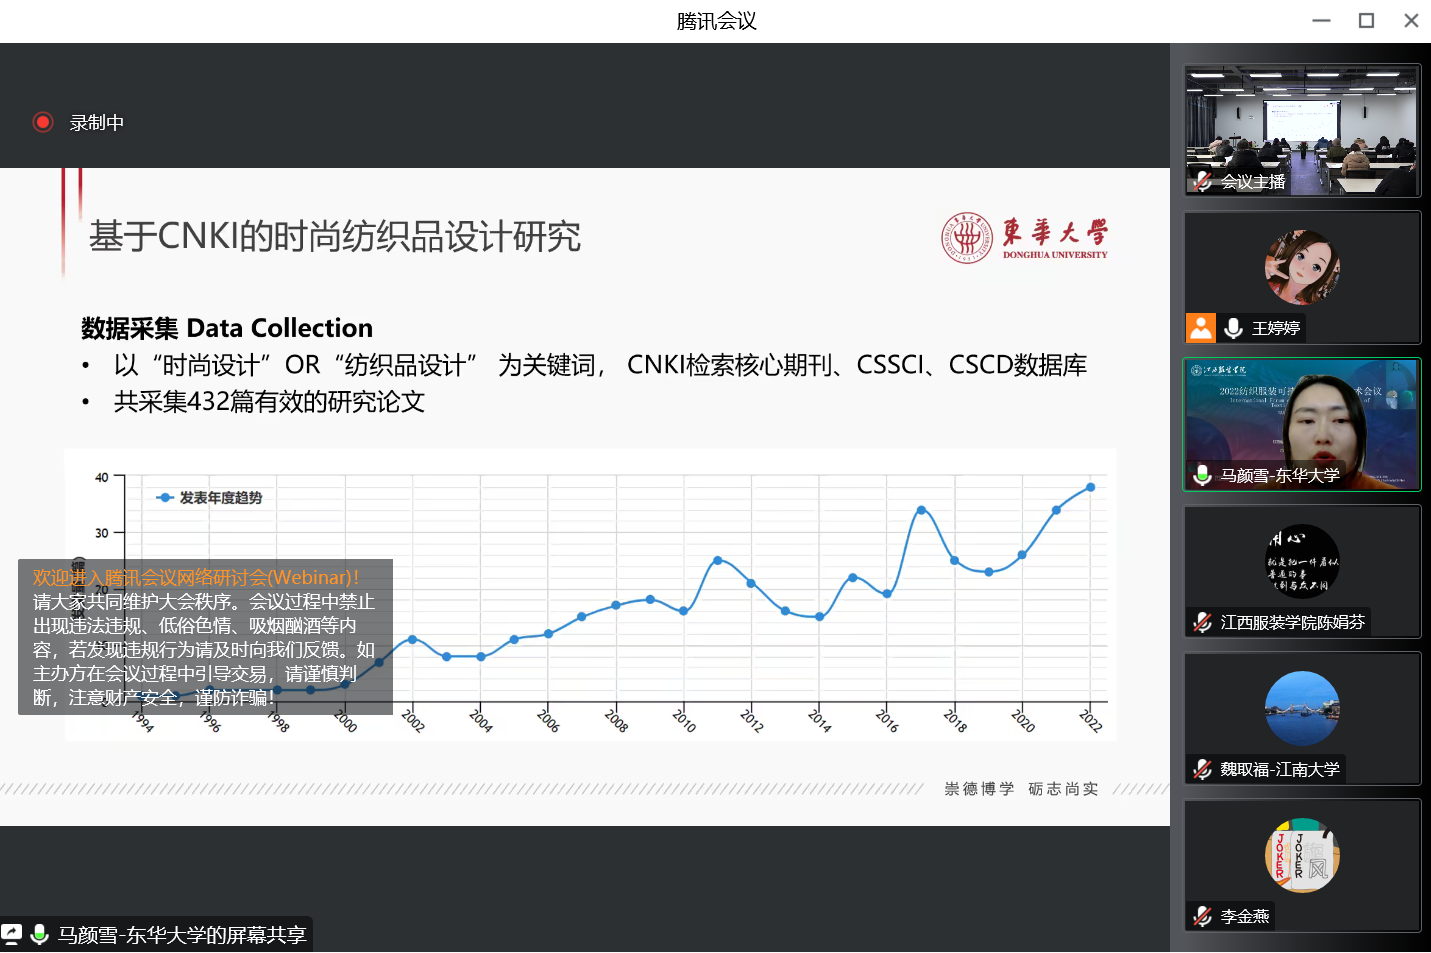Click muted mic icon beside 魏取福-江南大学
Viewport: 1431px width, 953px height.
pyautogui.click(x=1203, y=769)
